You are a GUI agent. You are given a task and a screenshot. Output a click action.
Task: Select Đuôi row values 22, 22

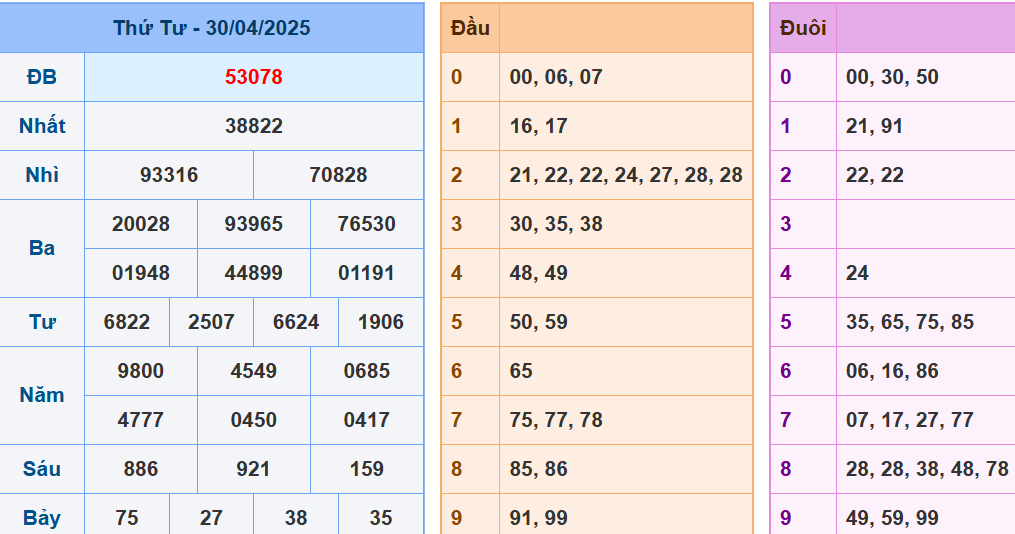[875, 175]
